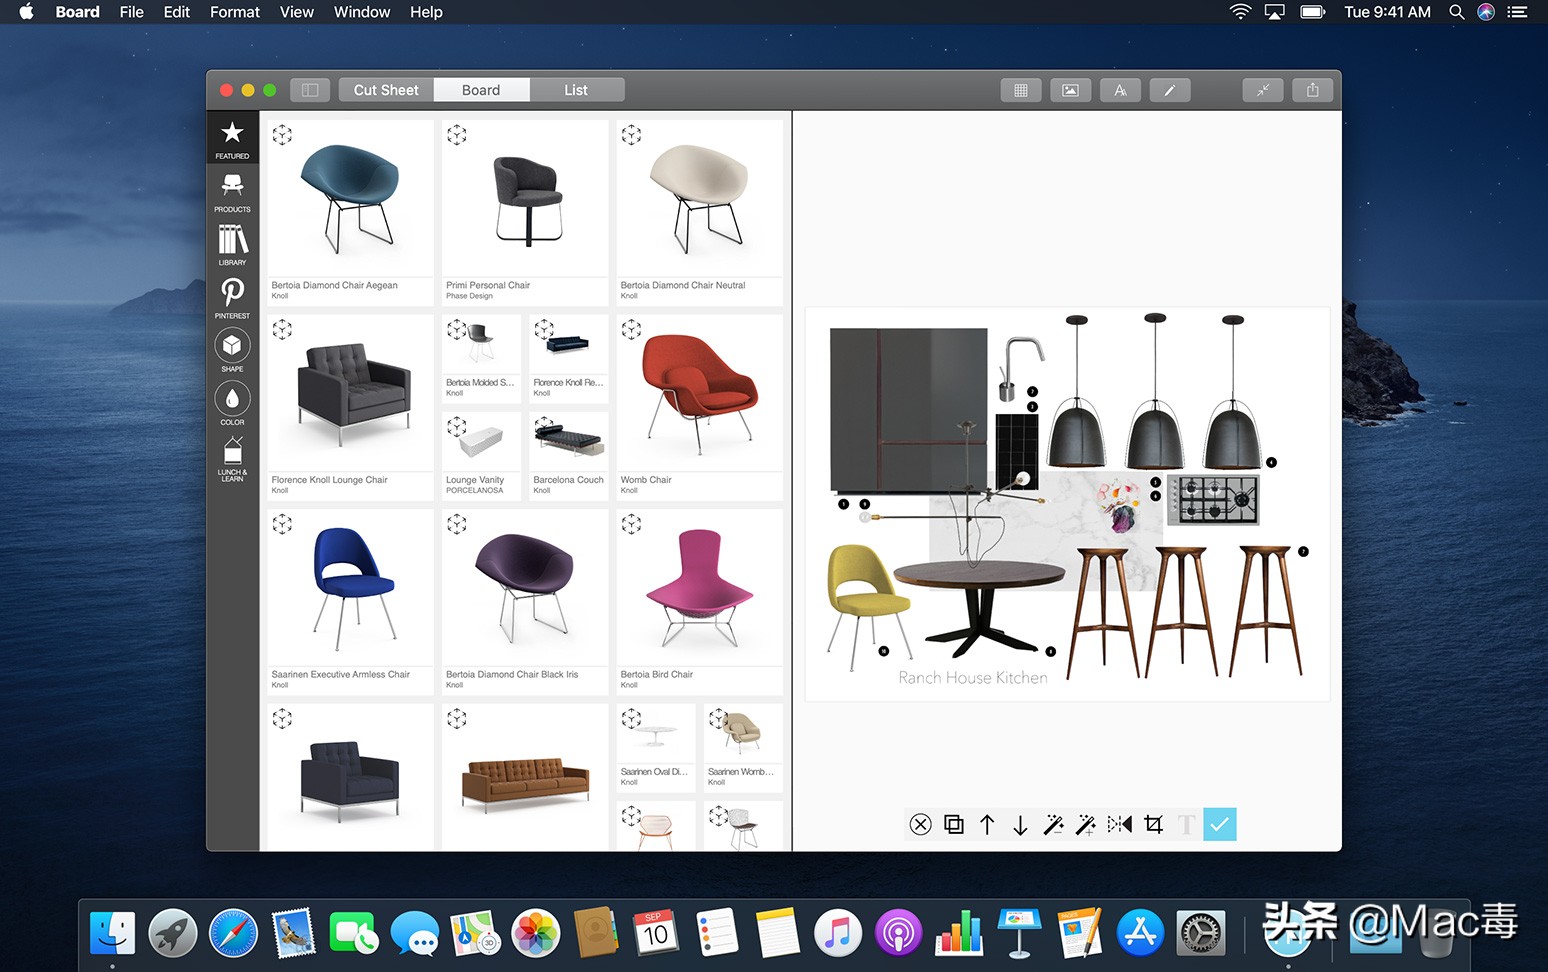The width and height of the screenshot is (1548, 972).
Task: Open the Shape sidebar section
Action: [x=232, y=351]
